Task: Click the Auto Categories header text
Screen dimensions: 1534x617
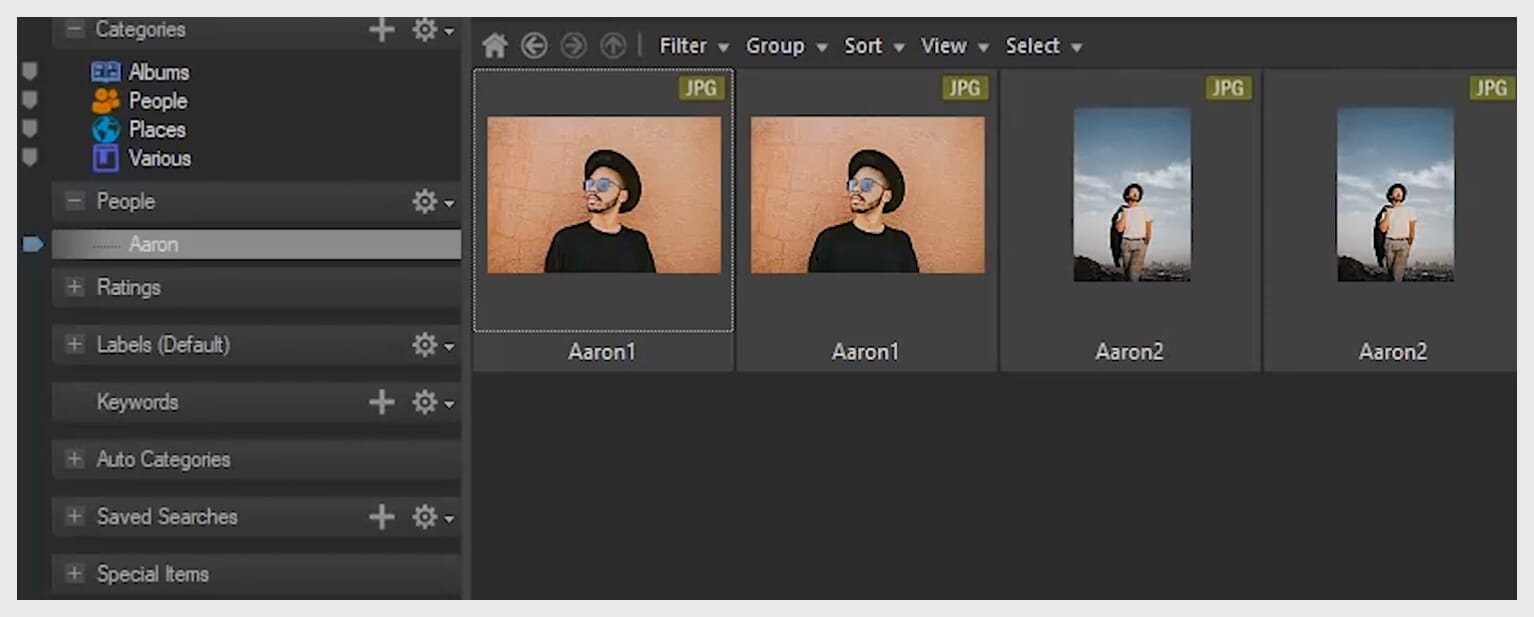Action: (163, 460)
